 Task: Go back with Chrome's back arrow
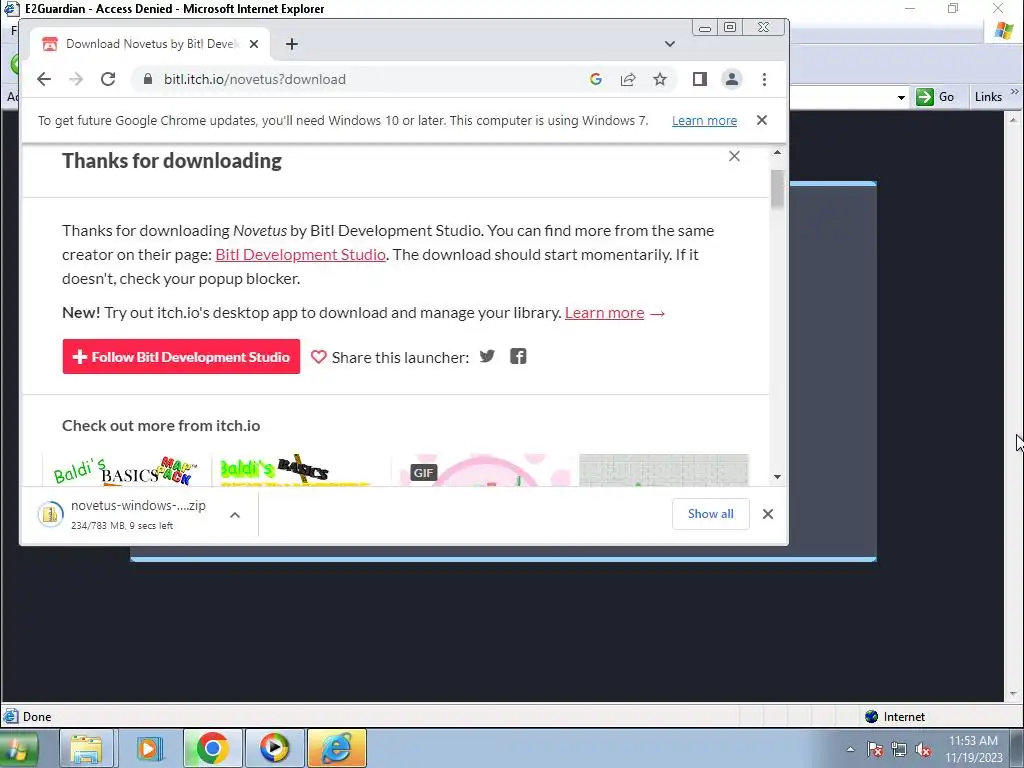pyautogui.click(x=44, y=80)
